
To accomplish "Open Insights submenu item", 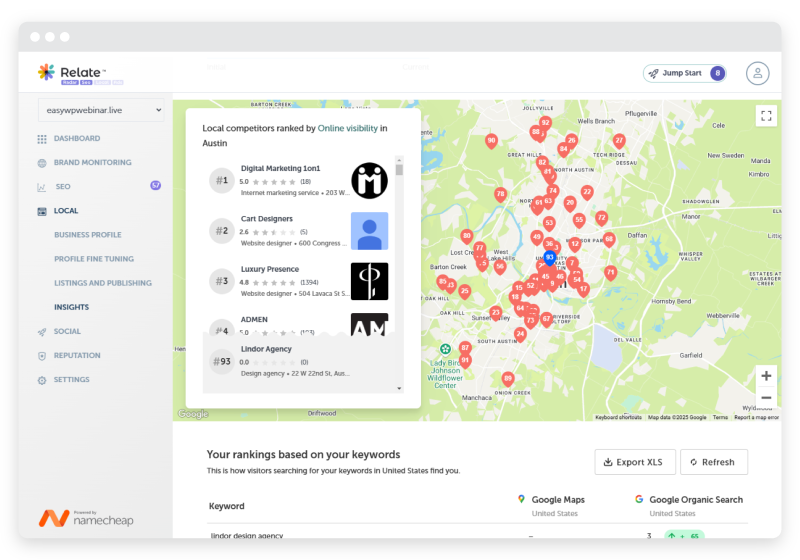I will 71,307.
